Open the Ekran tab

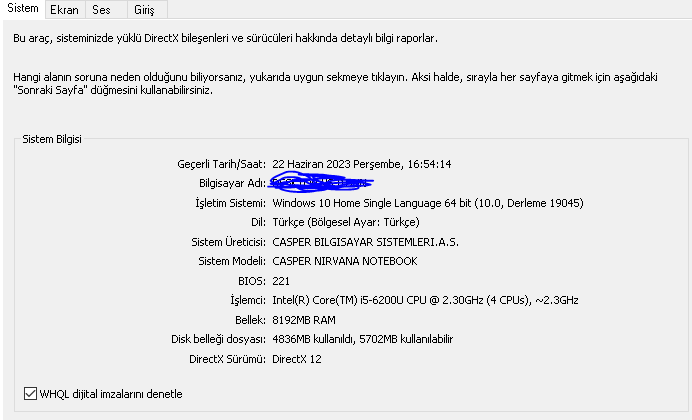point(64,10)
